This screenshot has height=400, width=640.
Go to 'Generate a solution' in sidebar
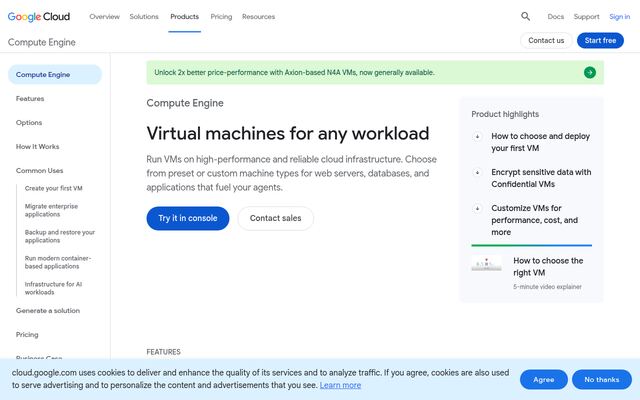[48, 311]
